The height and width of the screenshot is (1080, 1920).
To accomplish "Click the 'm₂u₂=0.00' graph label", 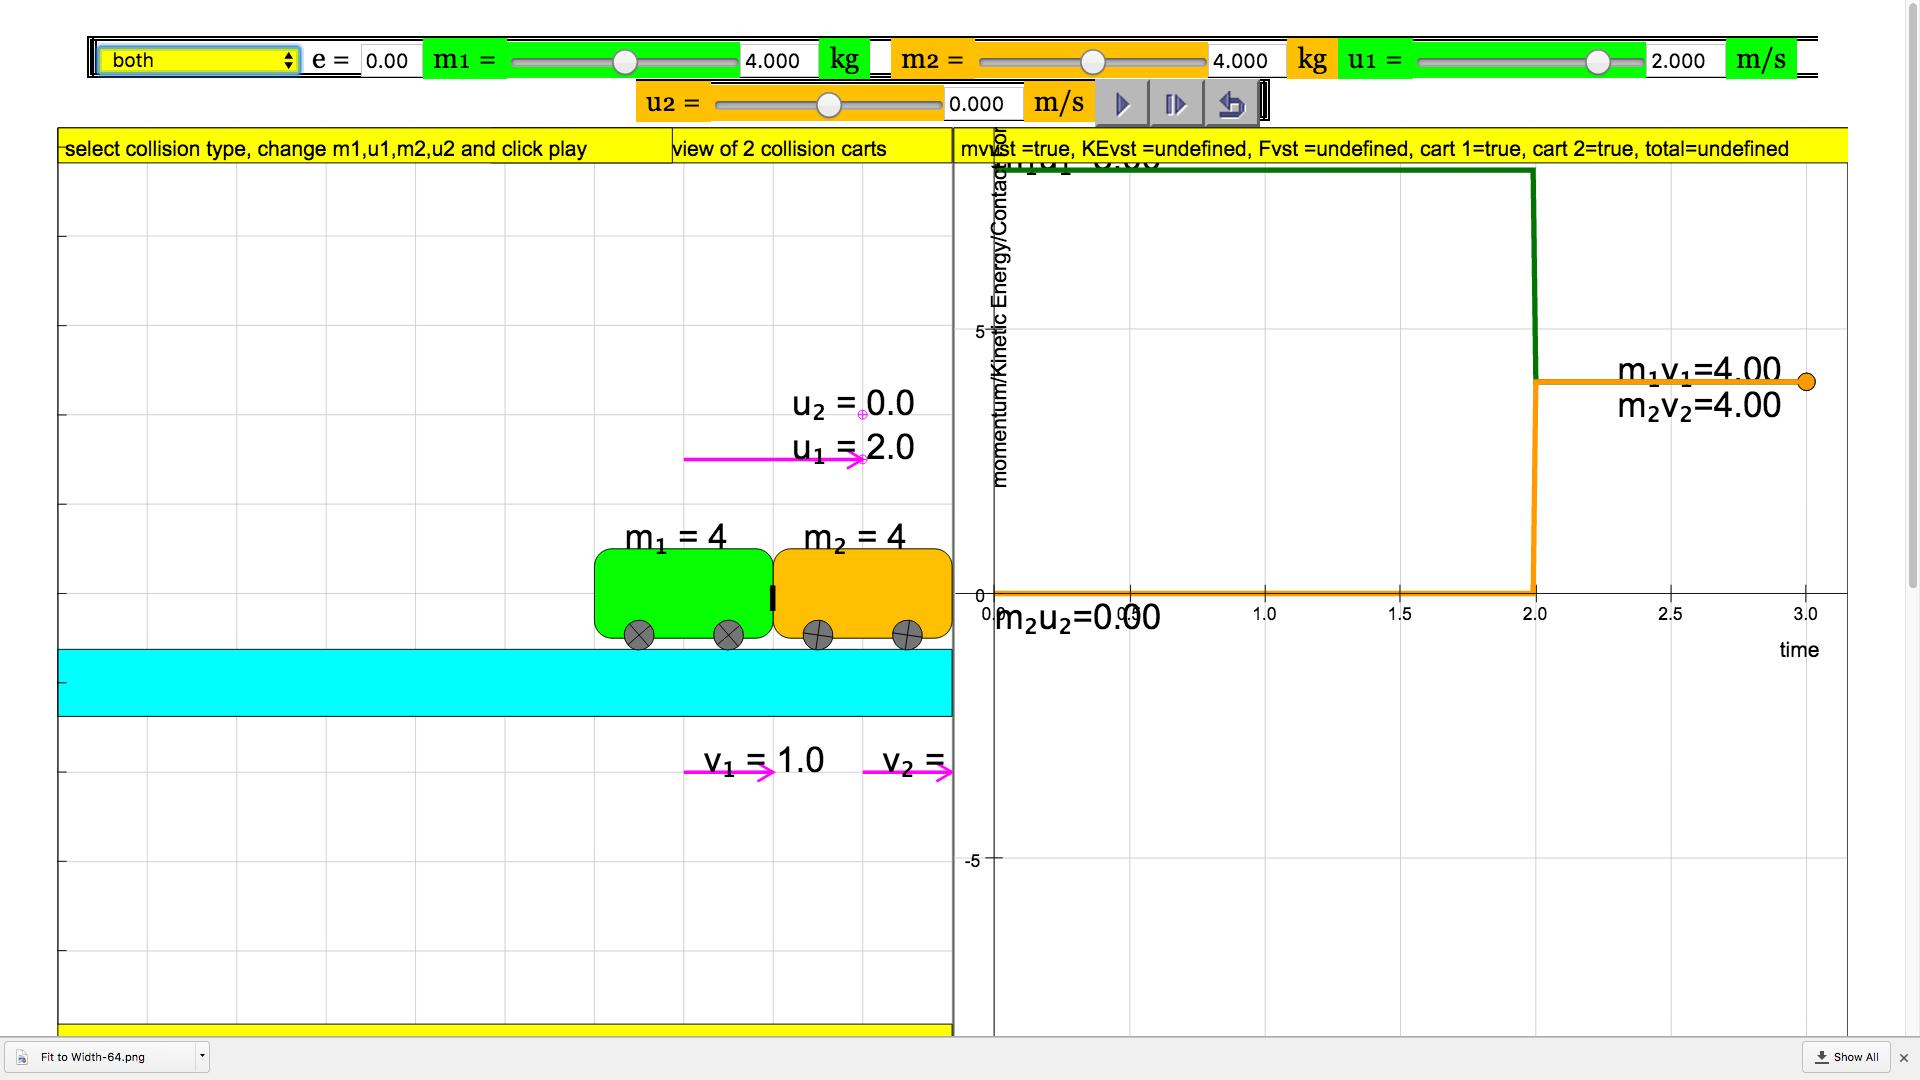I will [x=1078, y=618].
